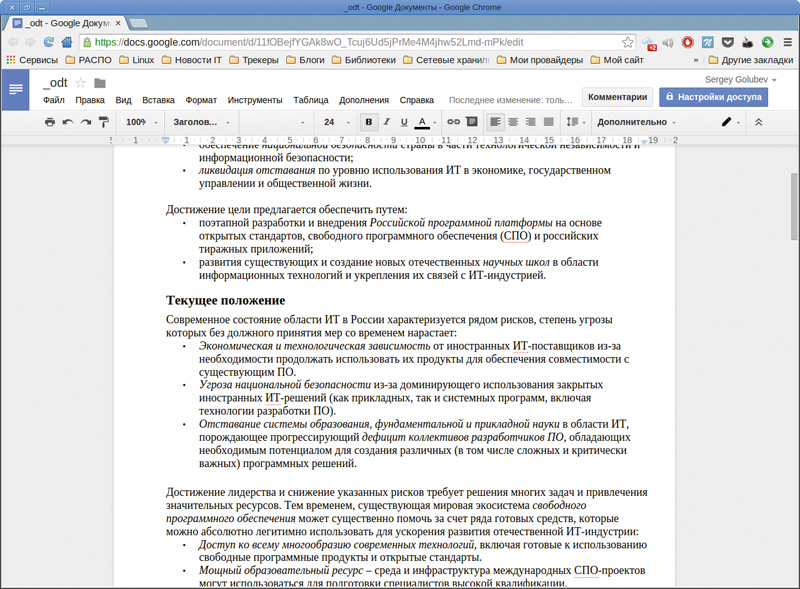Screen dimensions: 800x589
Task: Toggle bold formatting
Action: [x=368, y=122]
